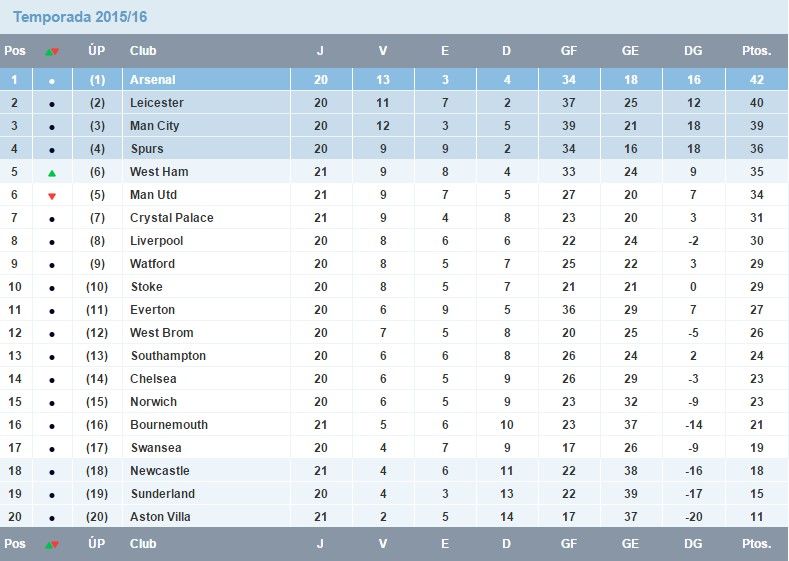Open the Bournemouth club link
The width and height of the screenshot is (789, 561).
pos(168,425)
